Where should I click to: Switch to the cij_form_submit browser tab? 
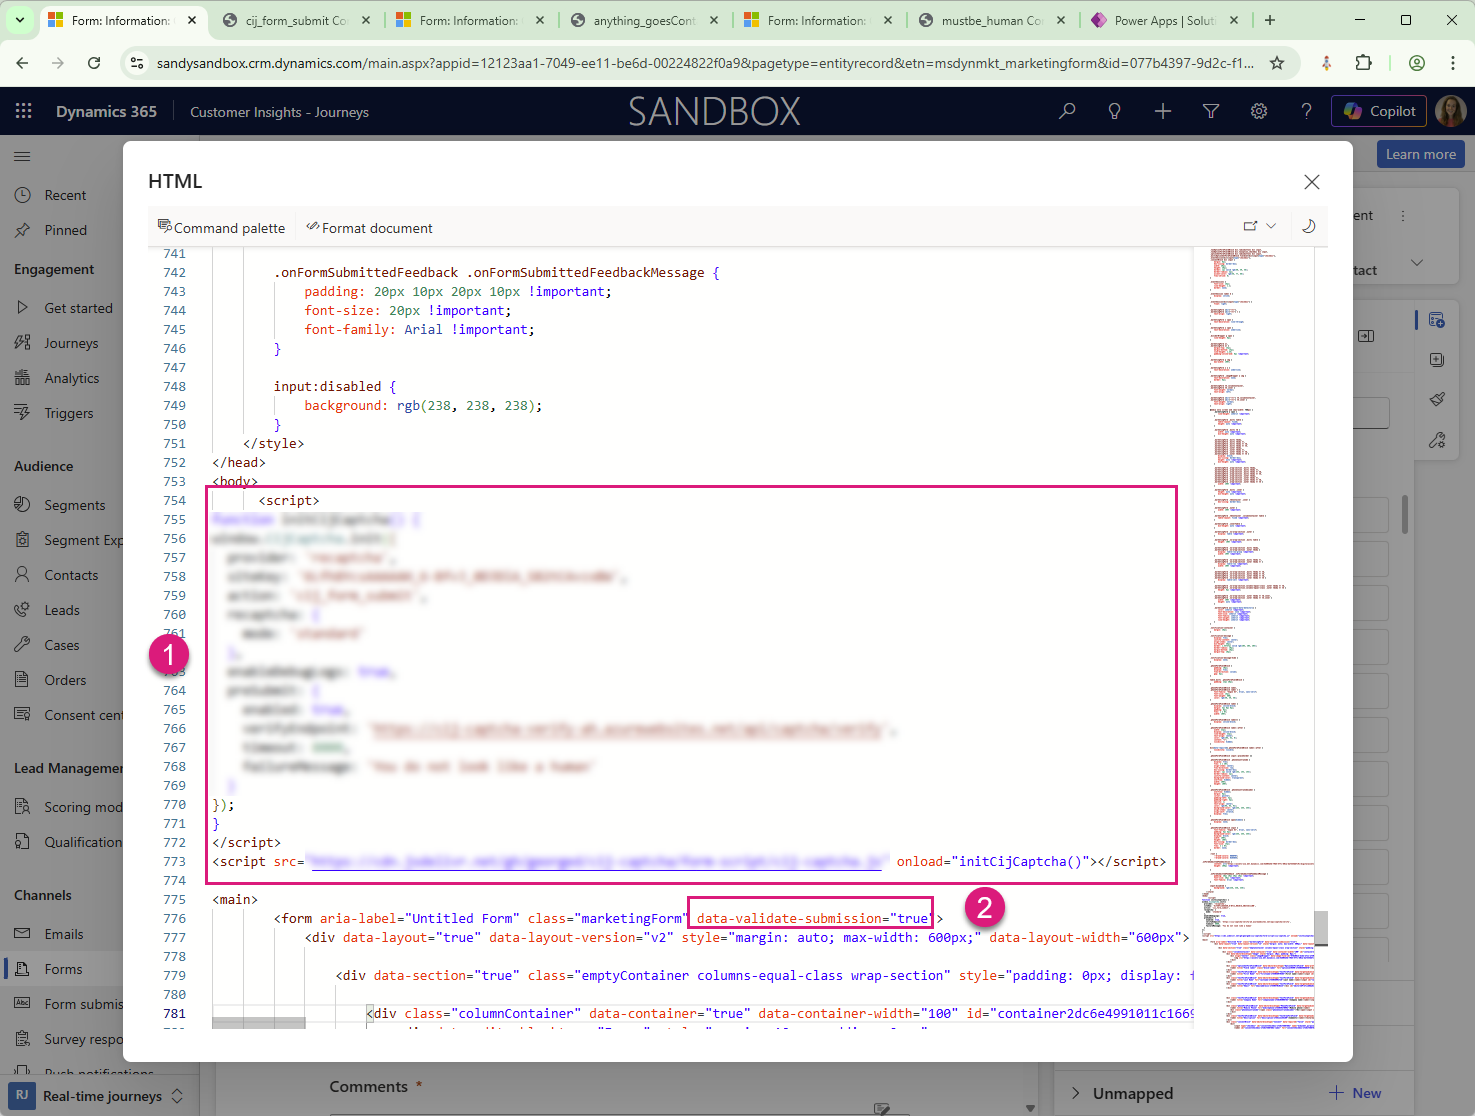tap(295, 20)
